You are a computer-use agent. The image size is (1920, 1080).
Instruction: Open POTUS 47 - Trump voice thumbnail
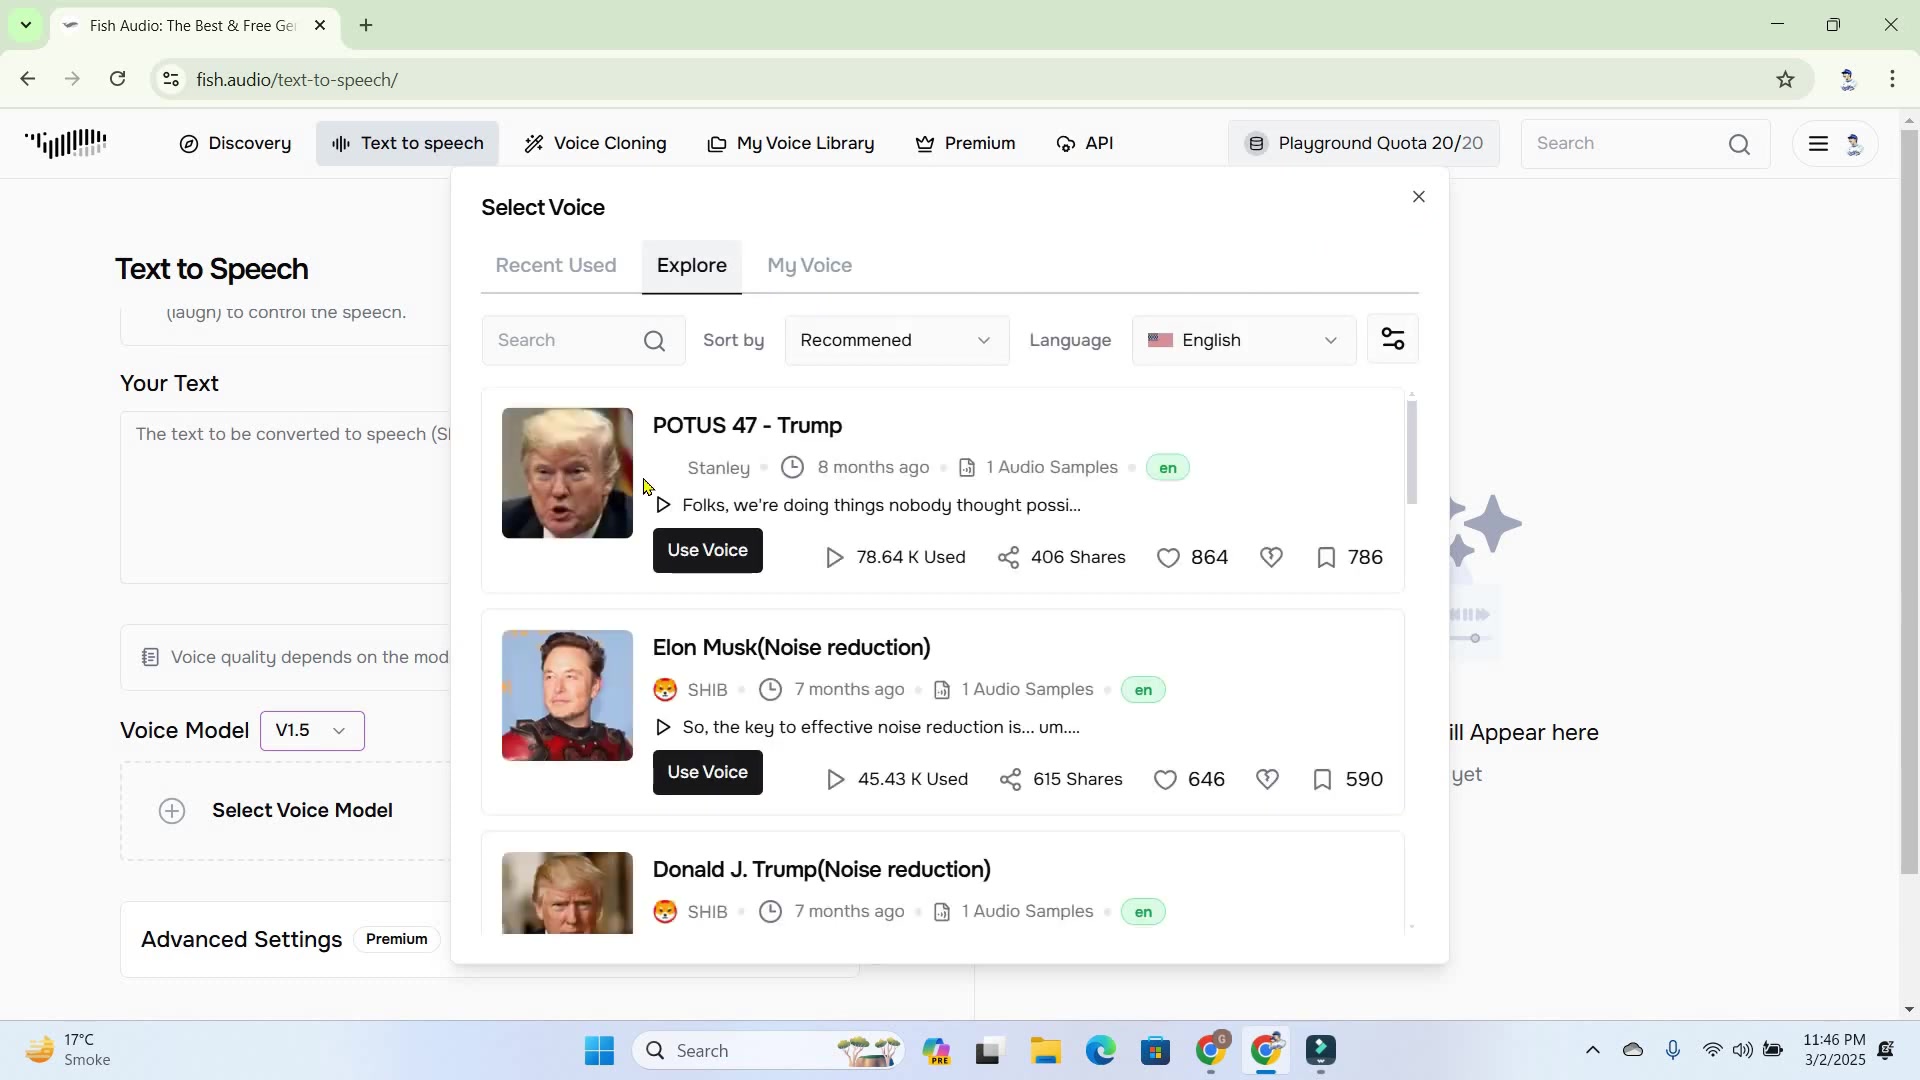click(x=567, y=473)
